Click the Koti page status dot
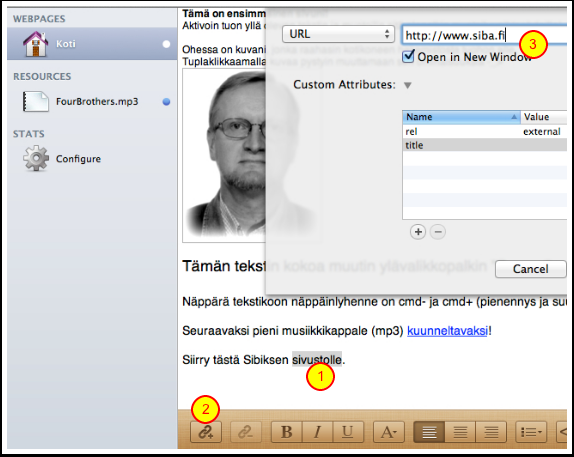574x457 pixels. tap(166, 44)
